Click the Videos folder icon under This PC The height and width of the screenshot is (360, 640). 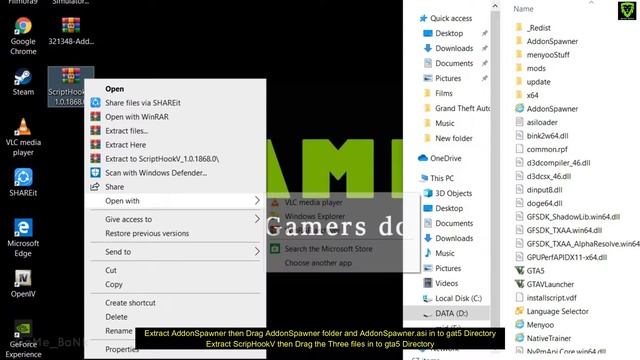[428, 283]
